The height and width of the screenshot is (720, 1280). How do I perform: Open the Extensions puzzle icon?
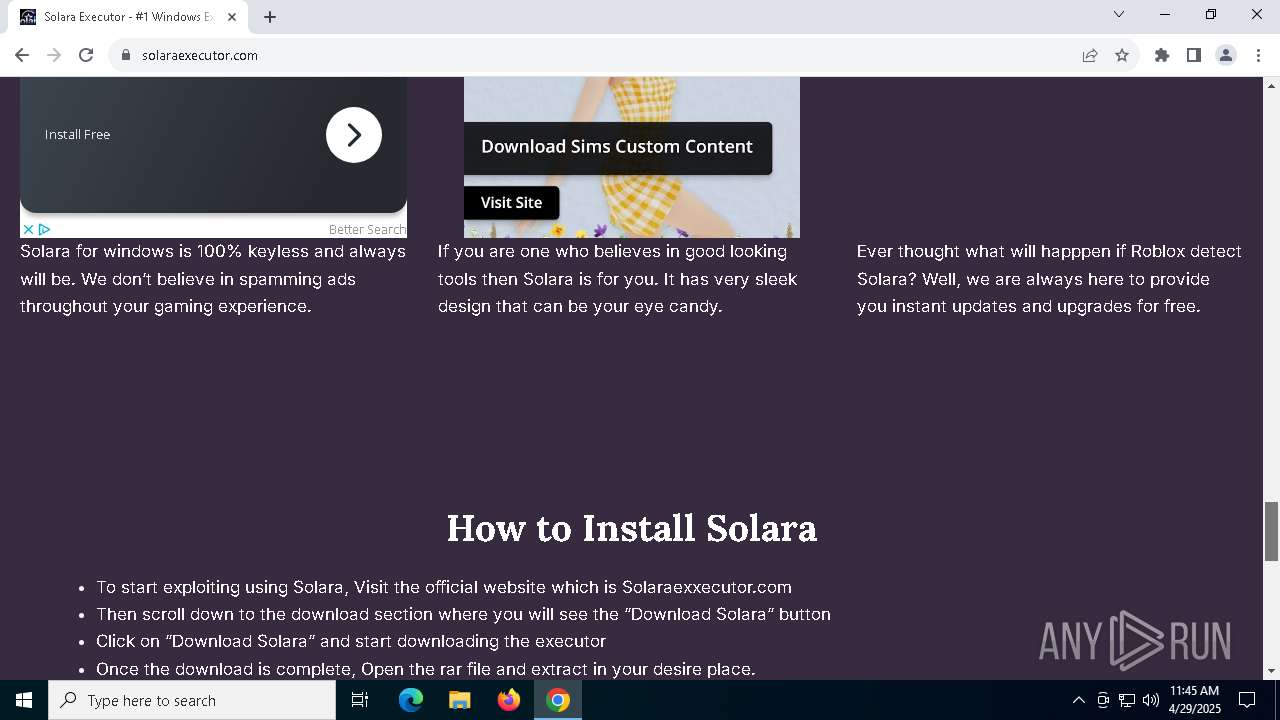point(1162,55)
